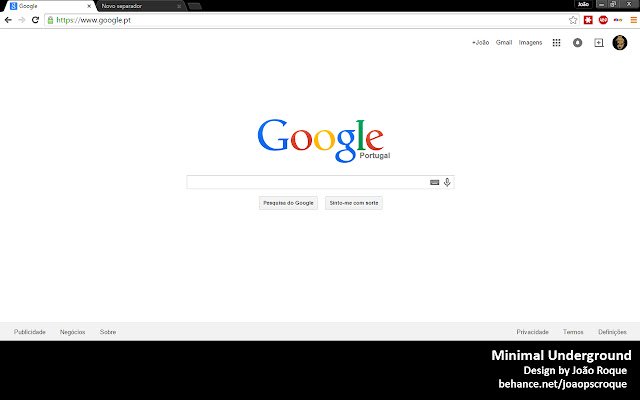Open a new tab with the new tab button
The width and height of the screenshot is (640, 400).
(195, 6)
